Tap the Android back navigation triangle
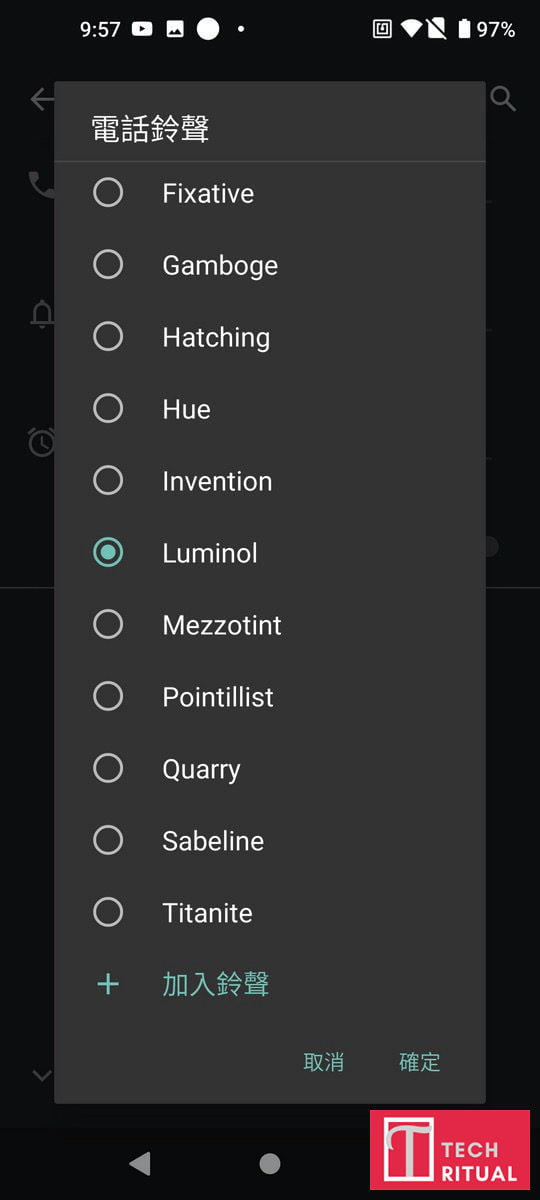540x1200 pixels. (140, 1163)
